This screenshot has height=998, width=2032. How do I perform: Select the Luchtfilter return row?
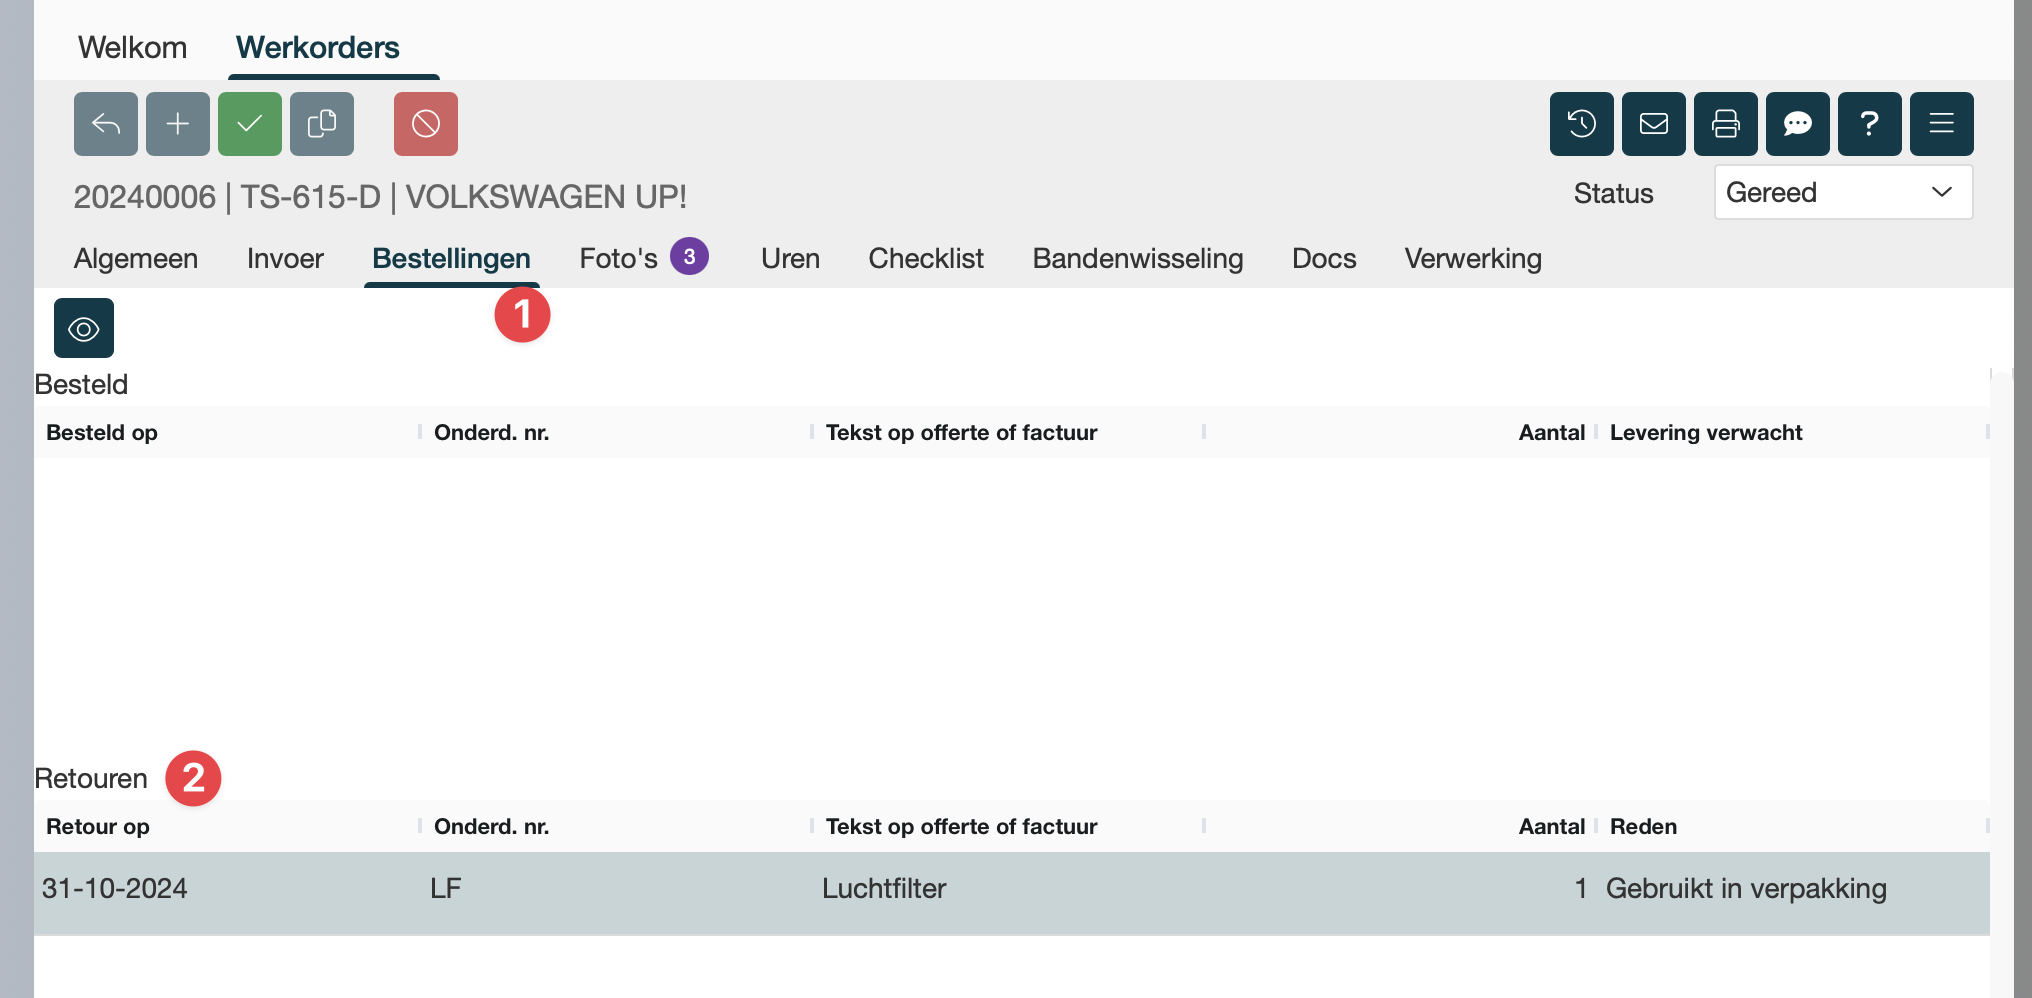884,889
